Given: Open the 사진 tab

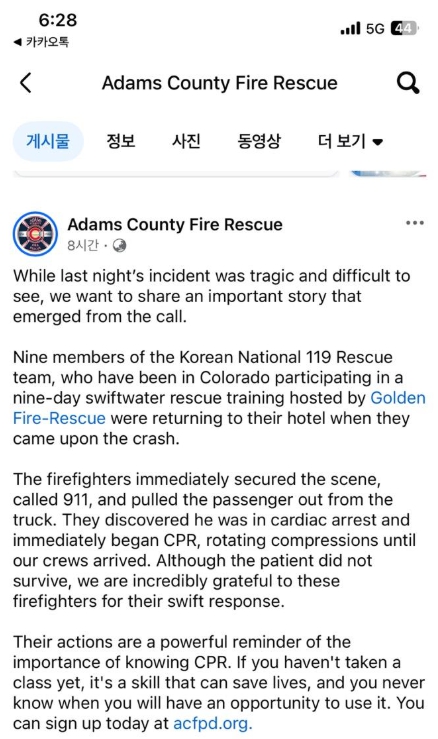Looking at the screenshot, I should 186,141.
